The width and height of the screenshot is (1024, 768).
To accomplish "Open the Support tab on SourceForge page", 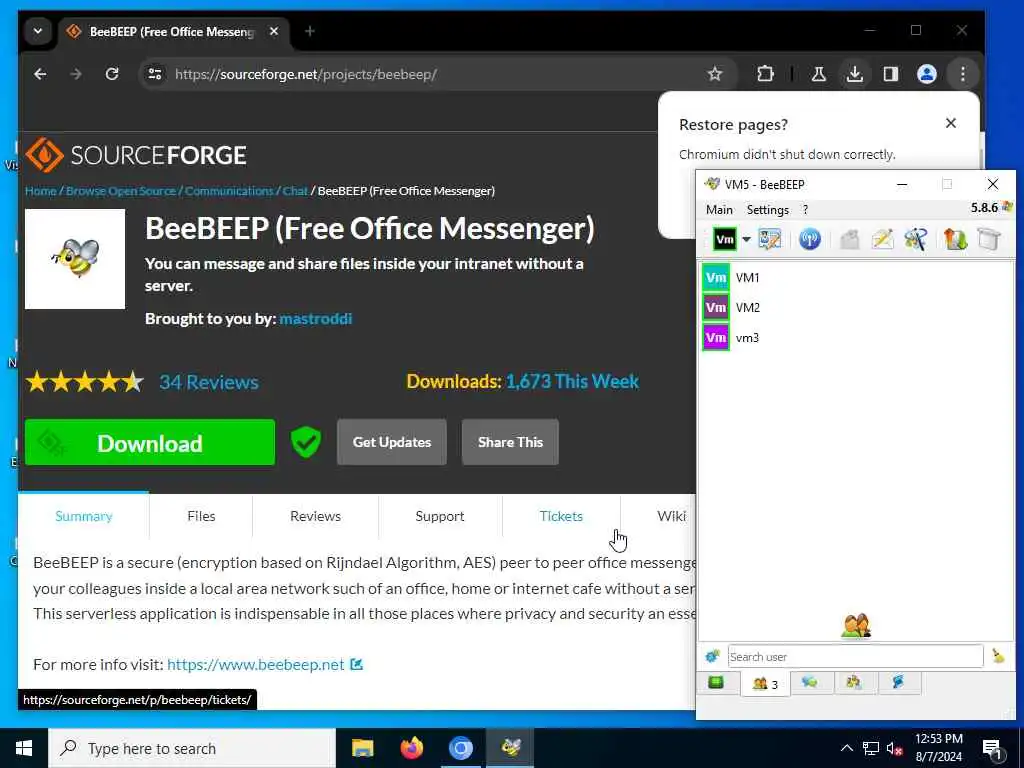I will (x=440, y=516).
